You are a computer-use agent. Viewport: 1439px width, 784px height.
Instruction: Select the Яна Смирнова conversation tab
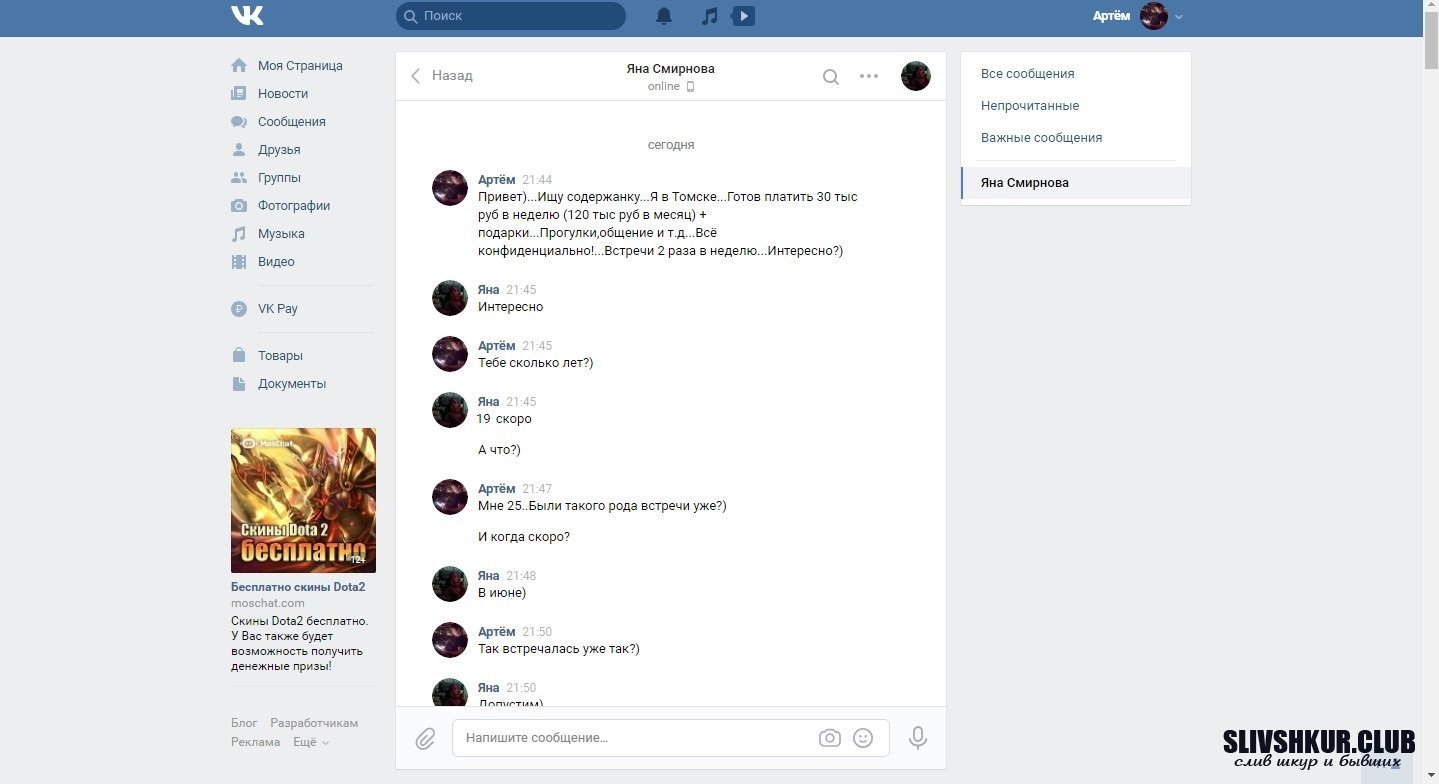click(1076, 183)
